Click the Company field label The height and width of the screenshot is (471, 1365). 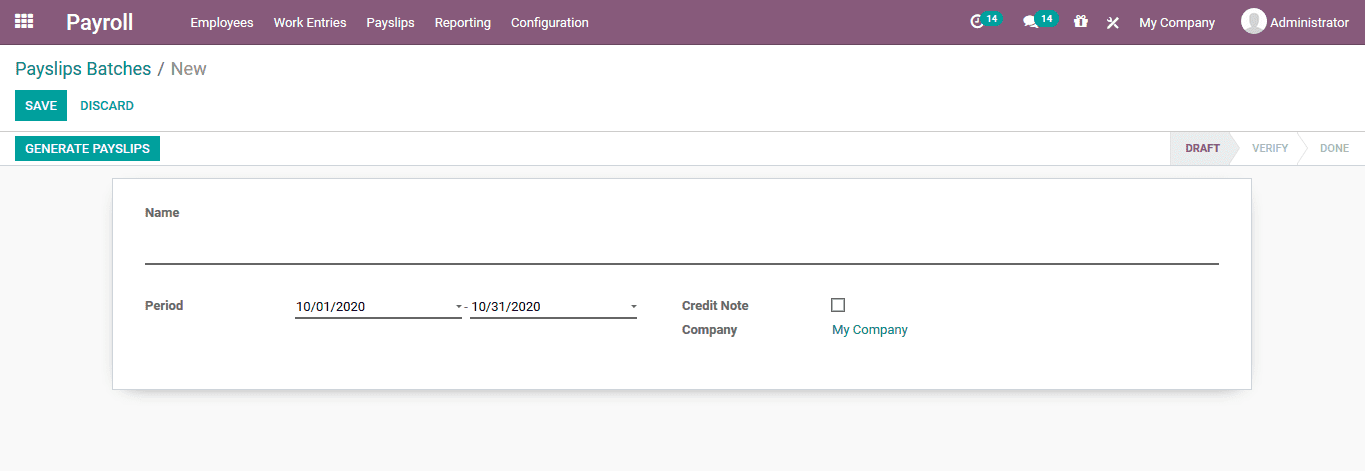point(709,330)
